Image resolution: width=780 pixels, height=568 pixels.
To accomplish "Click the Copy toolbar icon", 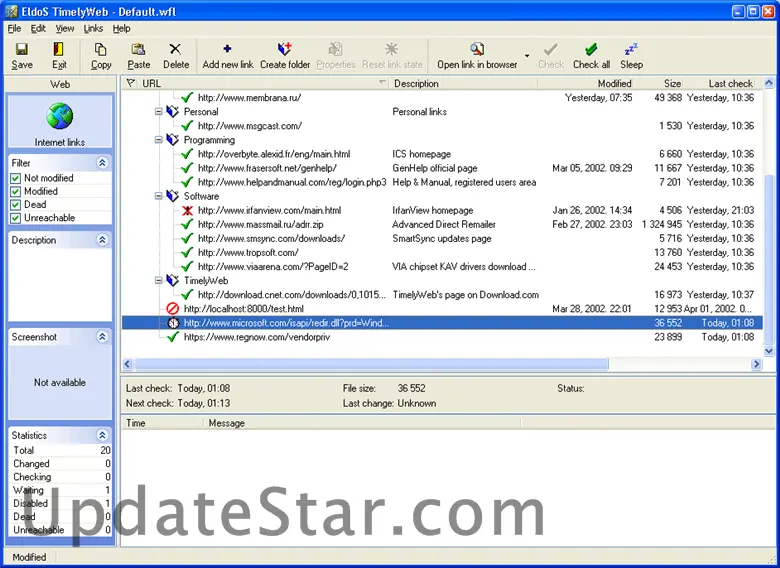I will pos(101,49).
